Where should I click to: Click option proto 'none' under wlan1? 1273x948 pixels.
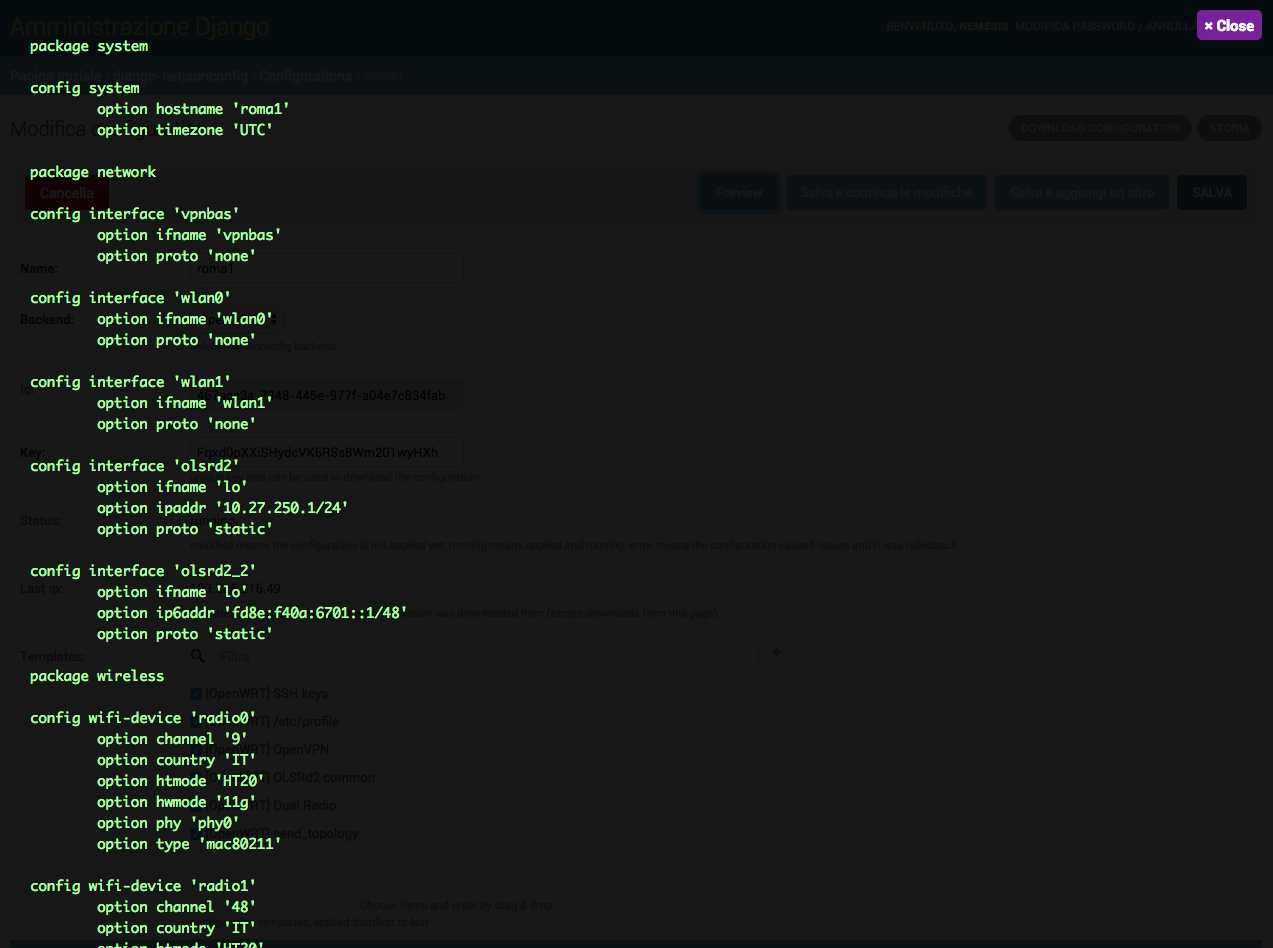point(177,424)
